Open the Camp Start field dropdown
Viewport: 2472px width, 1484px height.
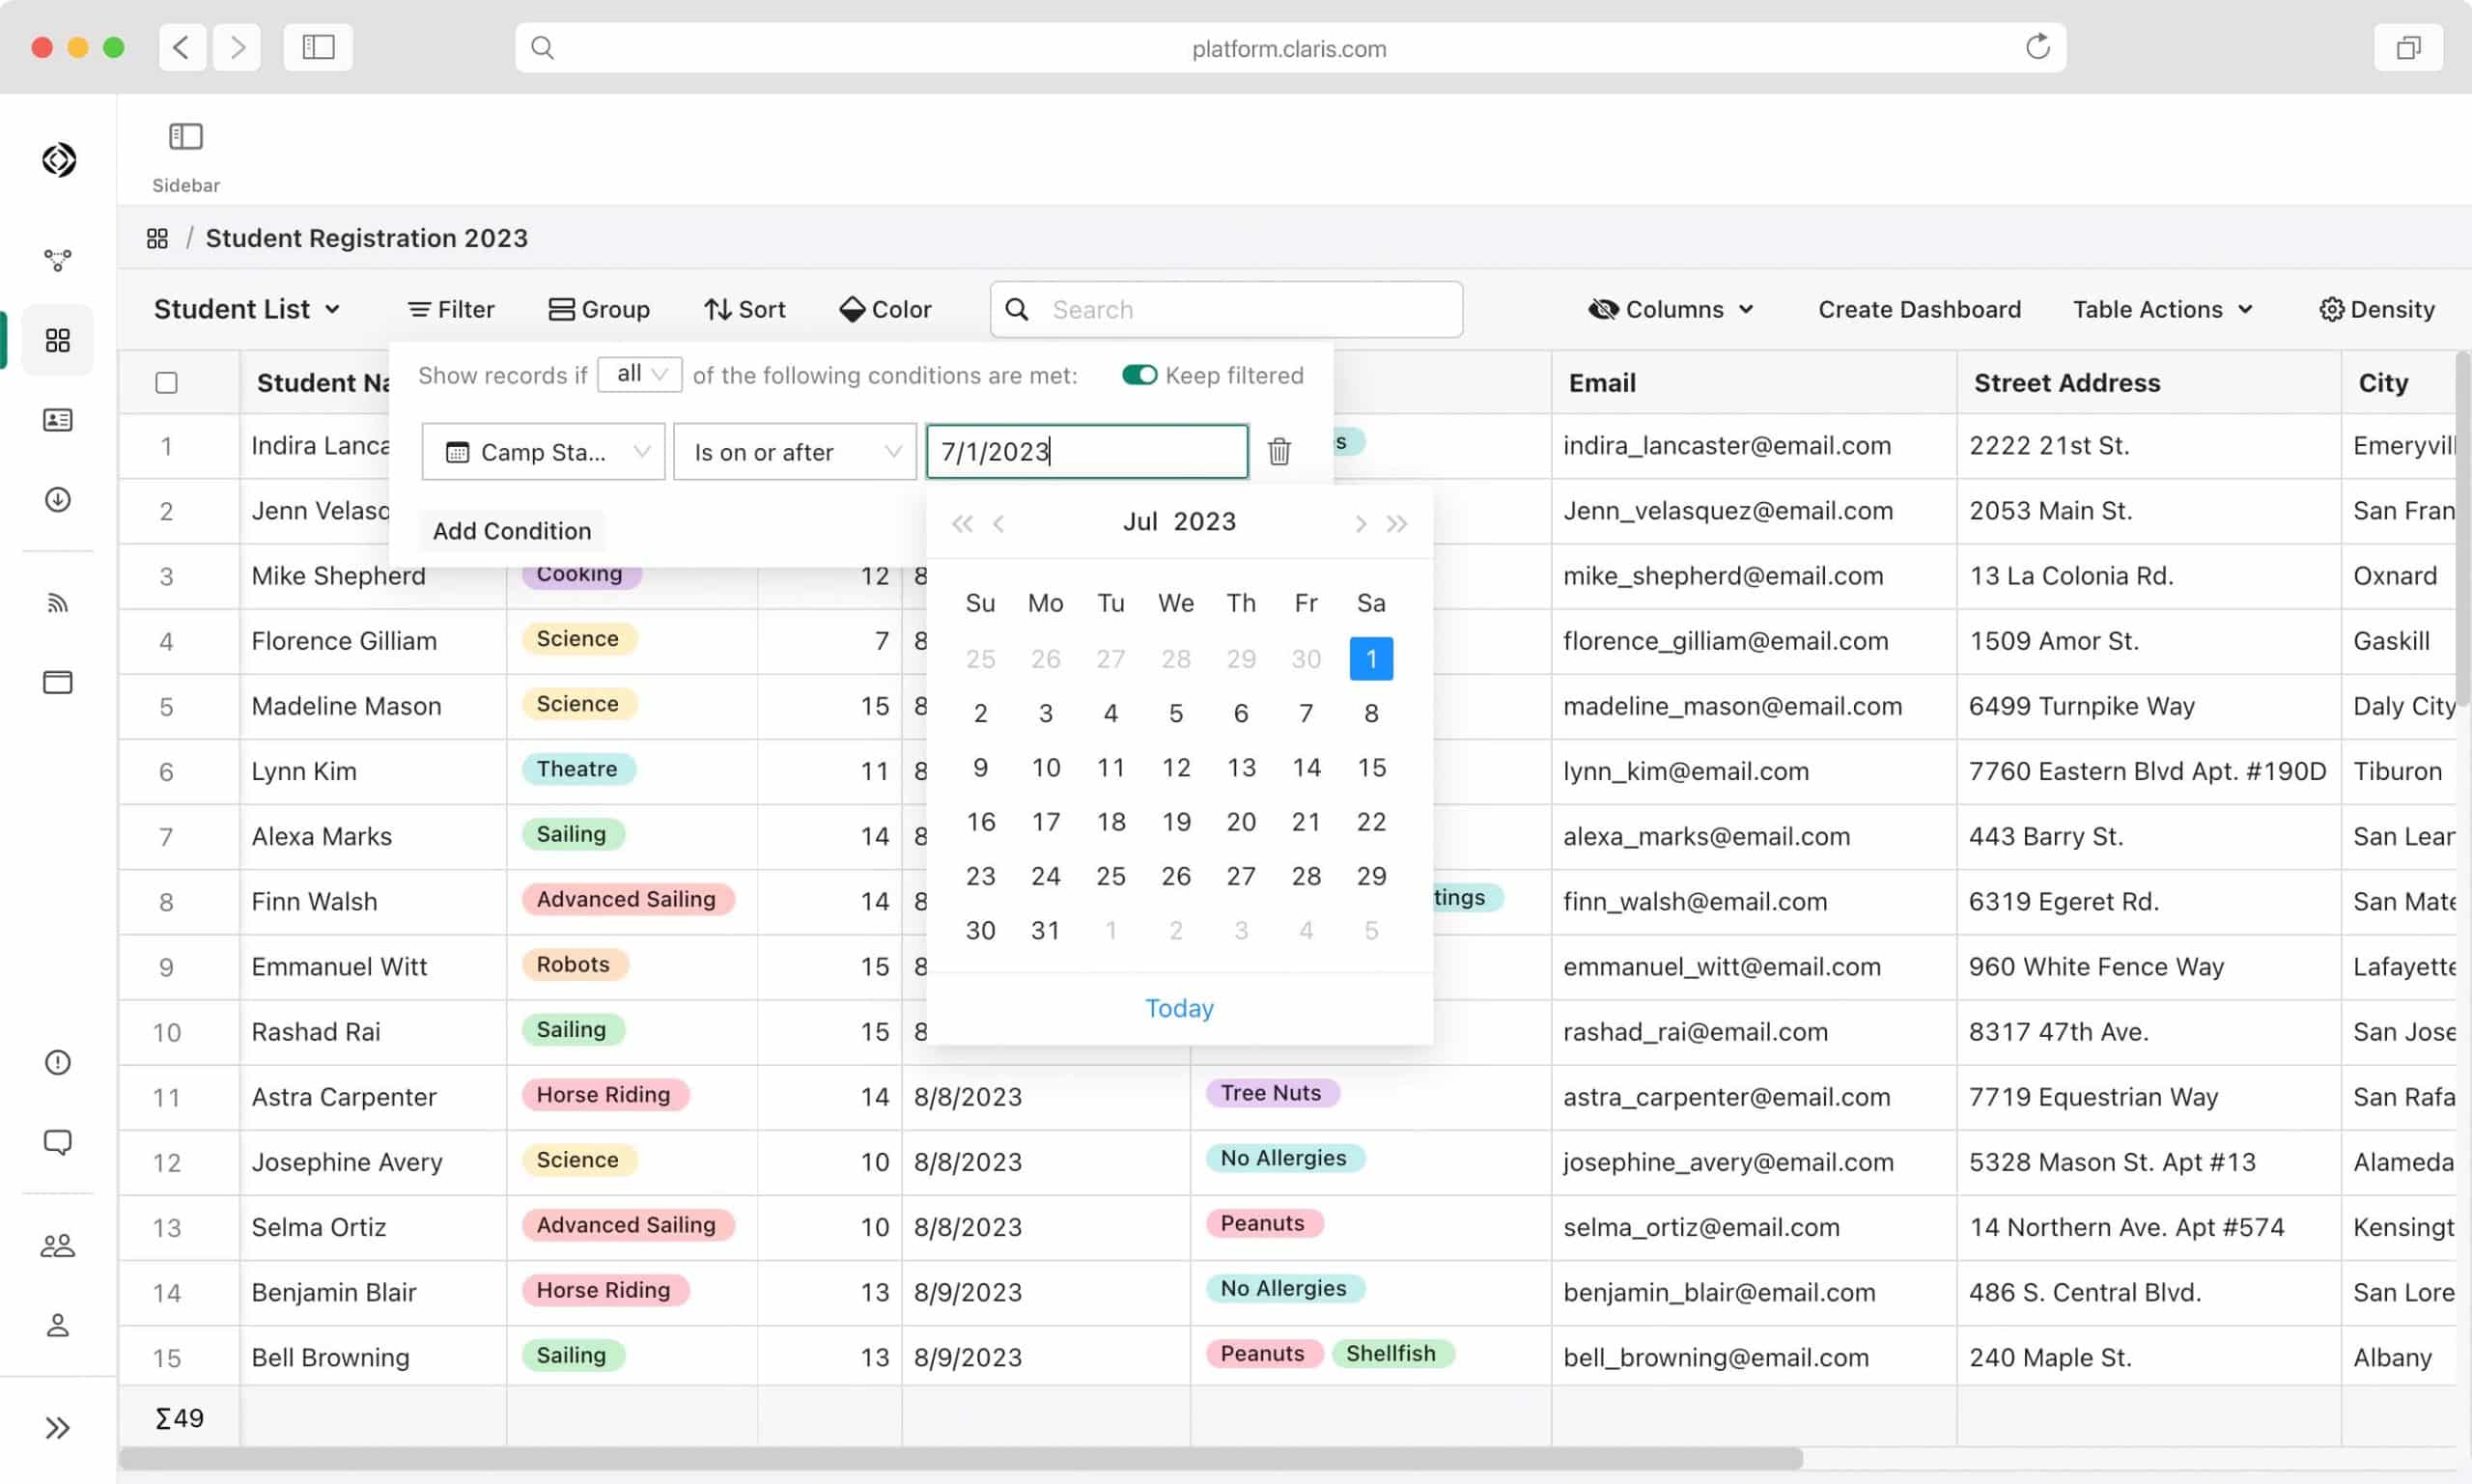543,452
